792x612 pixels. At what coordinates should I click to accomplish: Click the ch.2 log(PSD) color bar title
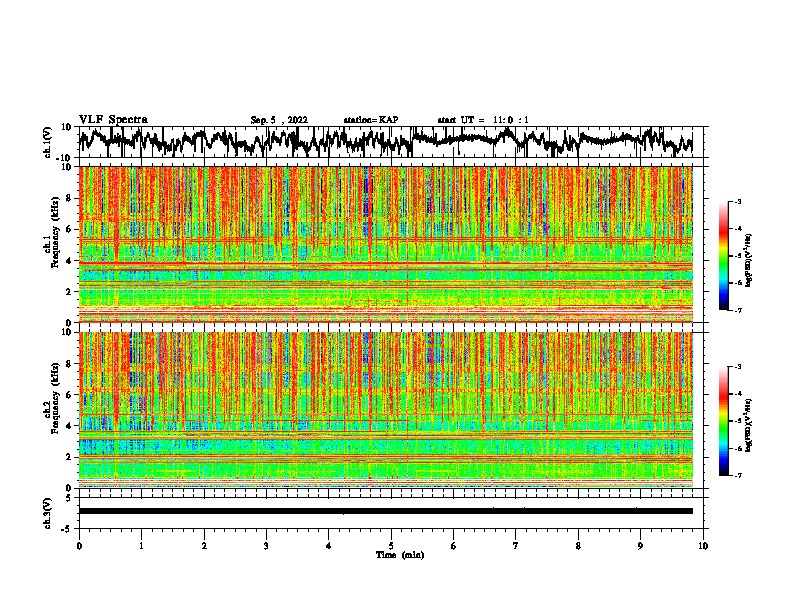749,425
